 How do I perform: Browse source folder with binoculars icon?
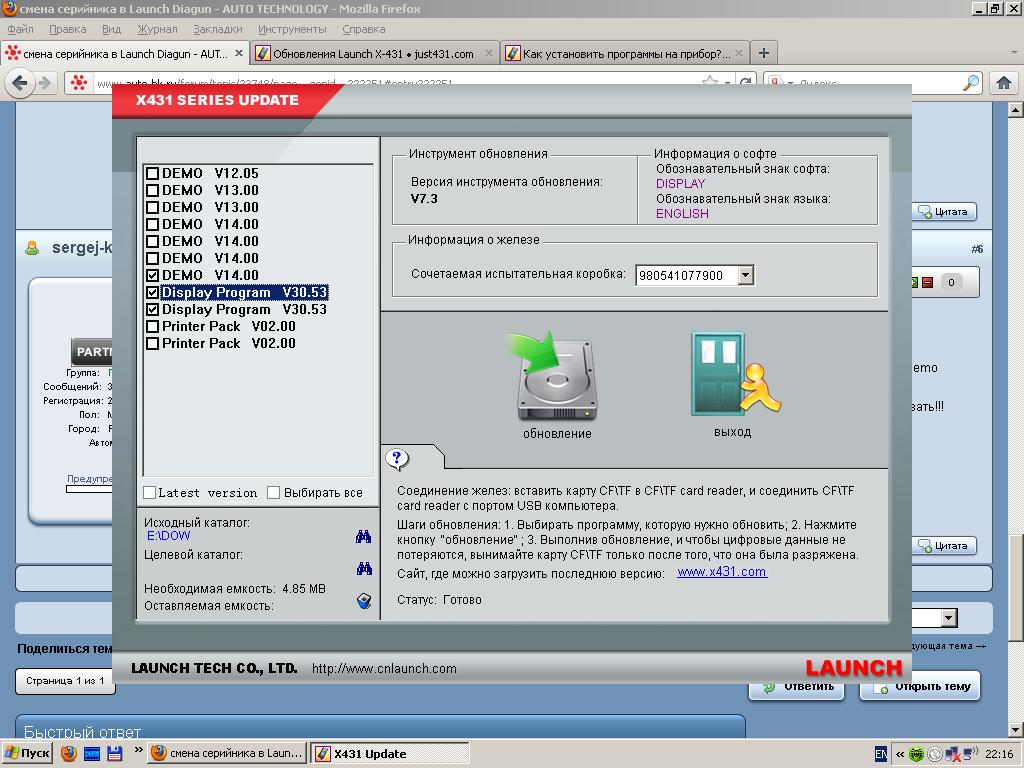click(x=364, y=537)
